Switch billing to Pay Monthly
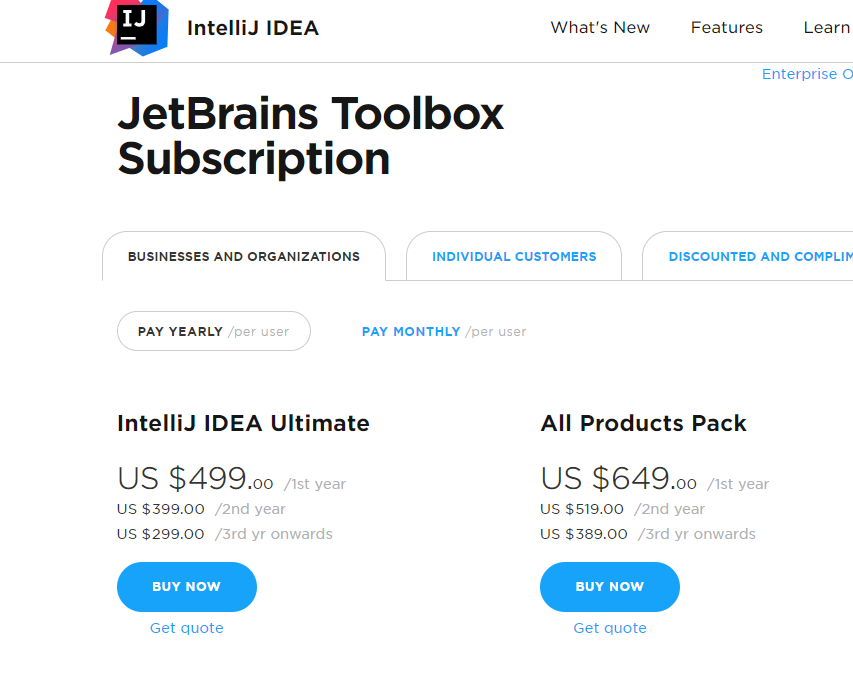This screenshot has height=680, width=853. 411,331
